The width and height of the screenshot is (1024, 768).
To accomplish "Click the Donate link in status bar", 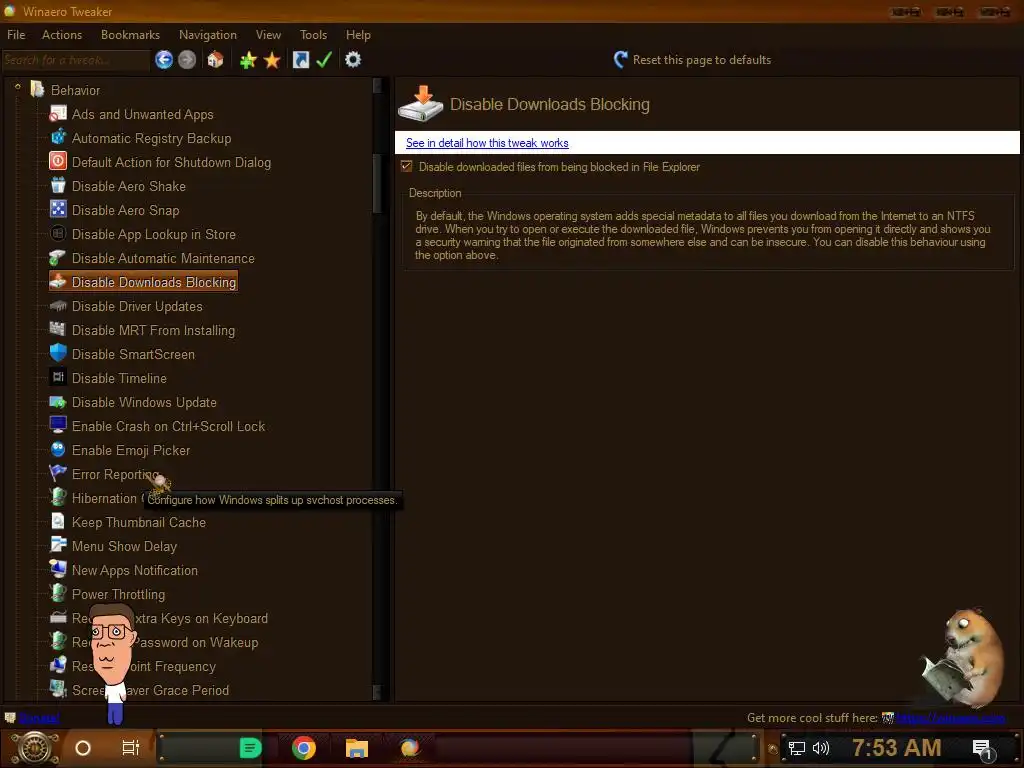I will coord(39,718).
